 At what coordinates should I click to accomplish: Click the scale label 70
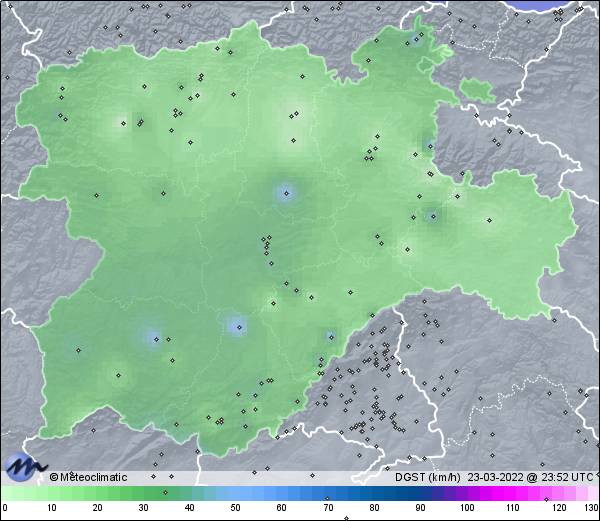click(x=328, y=508)
